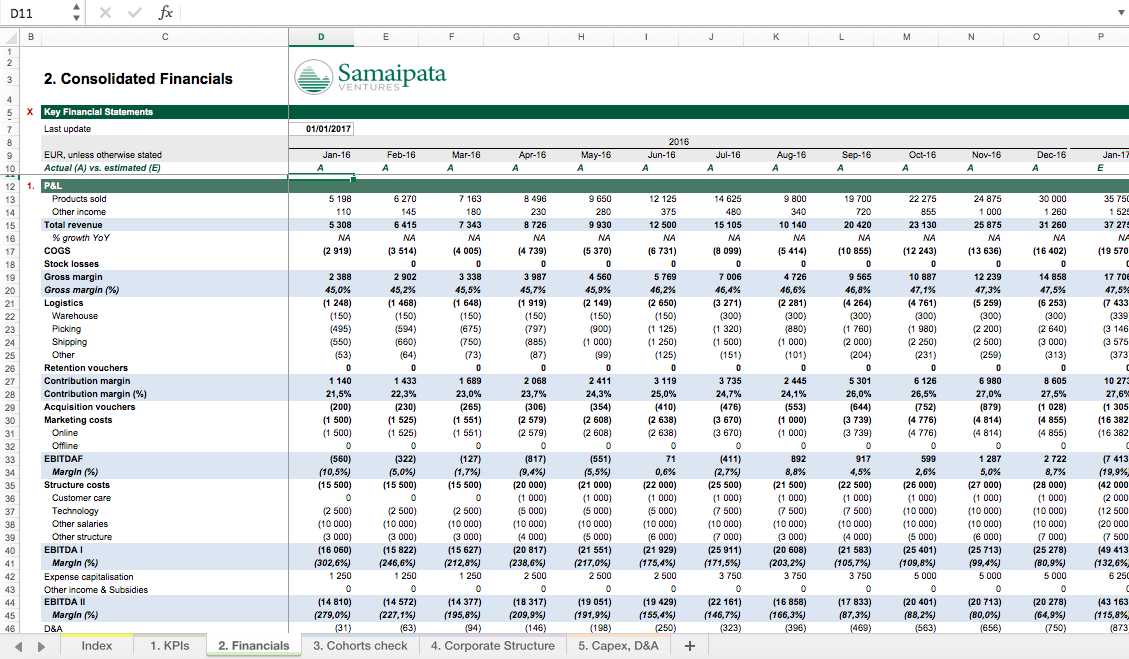1129x659 pixels.
Task: Go to previous sheet with left arrow
Action: (x=19, y=647)
